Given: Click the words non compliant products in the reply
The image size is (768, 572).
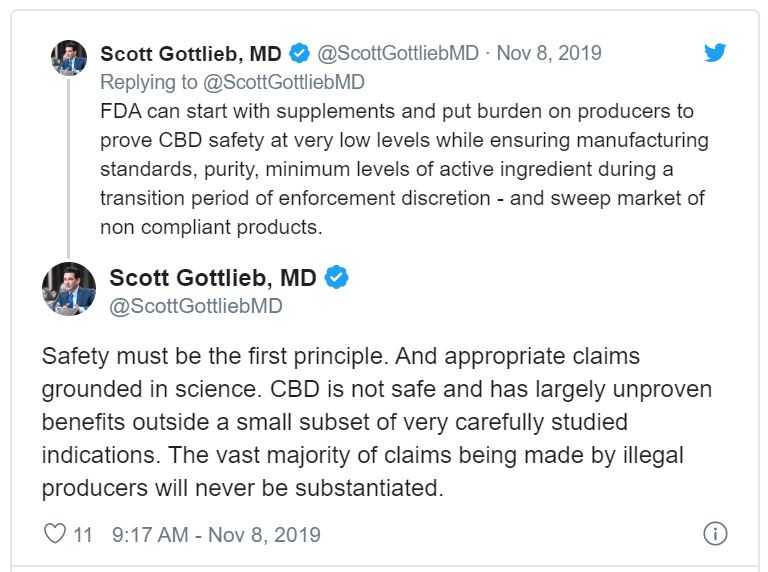Looking at the screenshot, I should point(211,227).
